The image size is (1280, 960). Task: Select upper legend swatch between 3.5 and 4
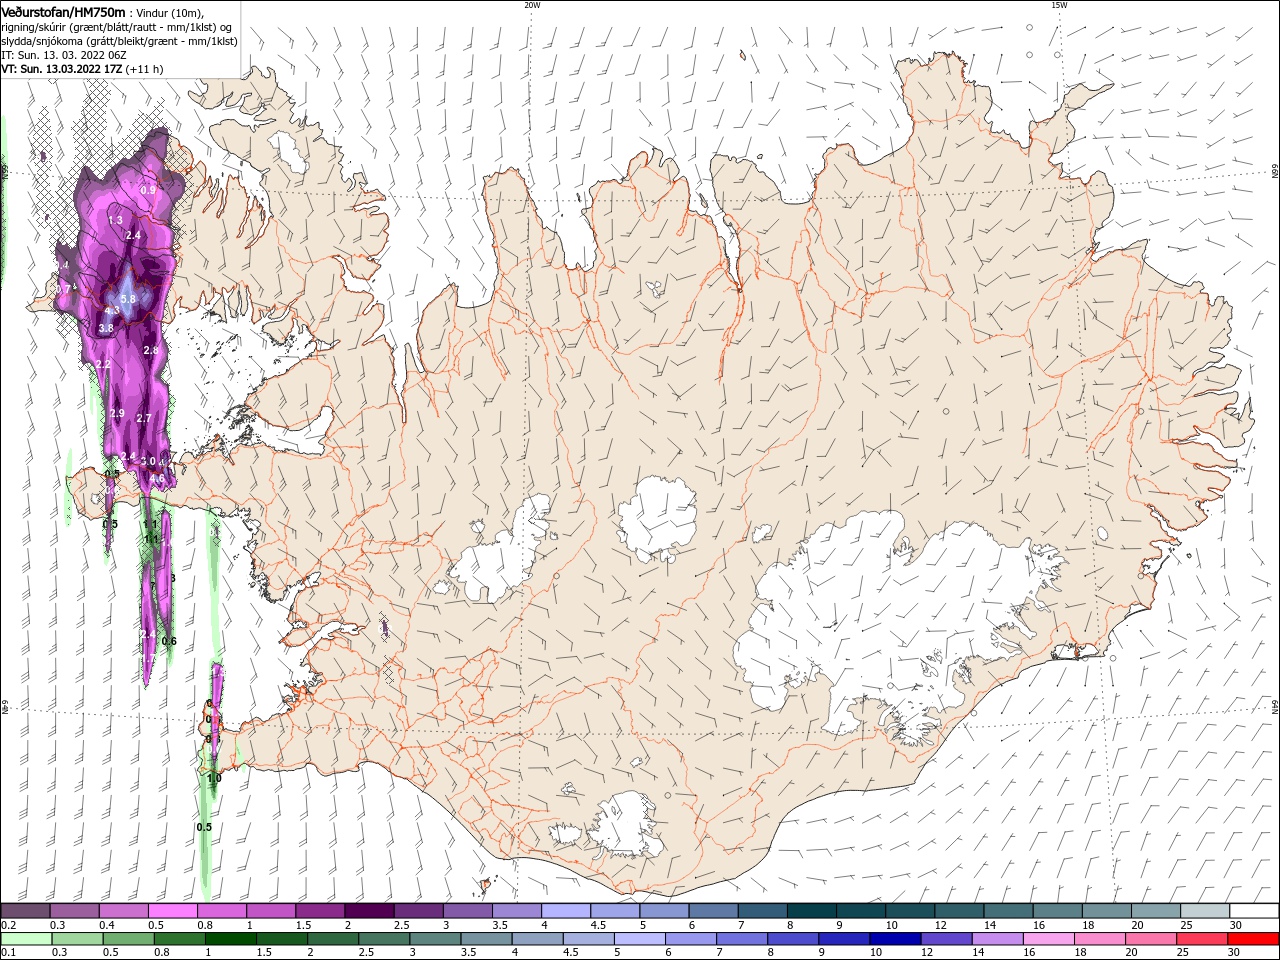coord(516,911)
